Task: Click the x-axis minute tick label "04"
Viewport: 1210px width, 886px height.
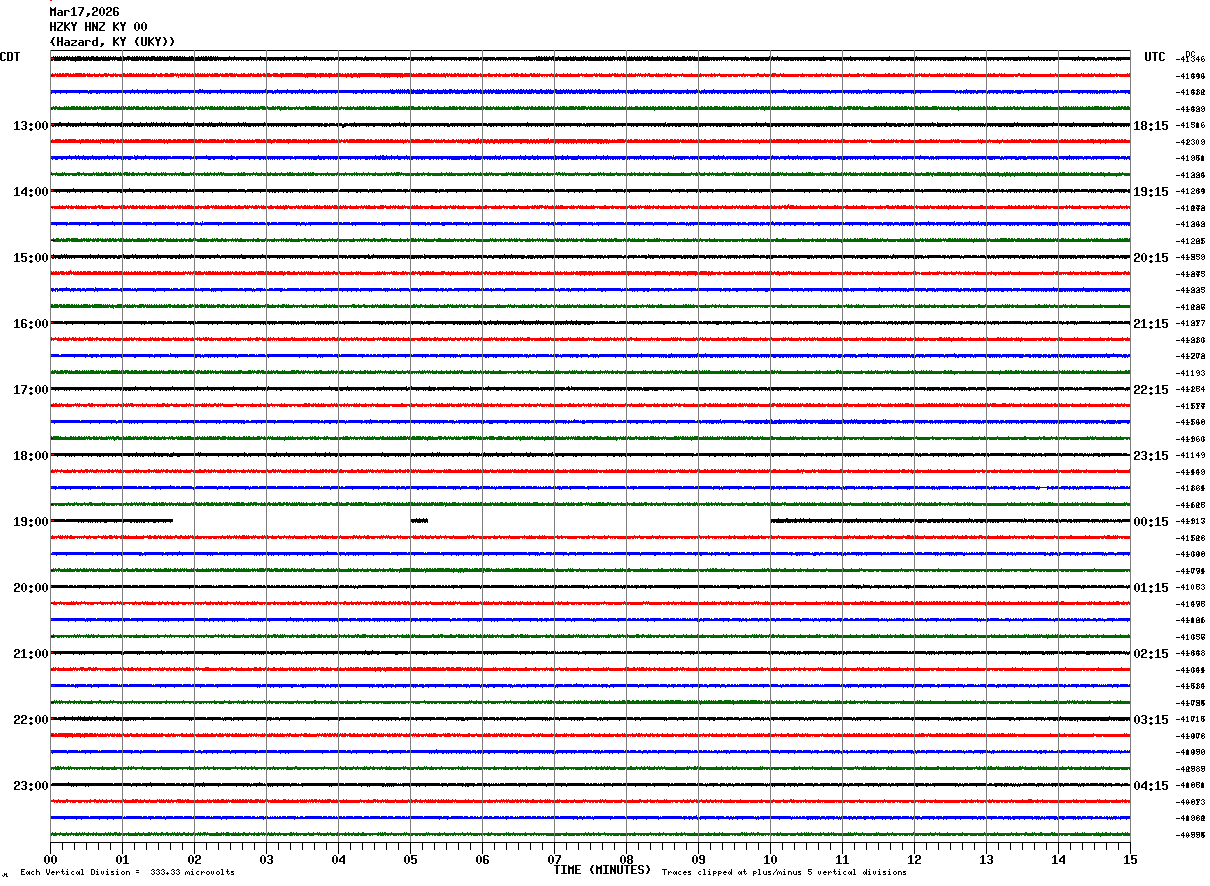Action: click(x=338, y=860)
